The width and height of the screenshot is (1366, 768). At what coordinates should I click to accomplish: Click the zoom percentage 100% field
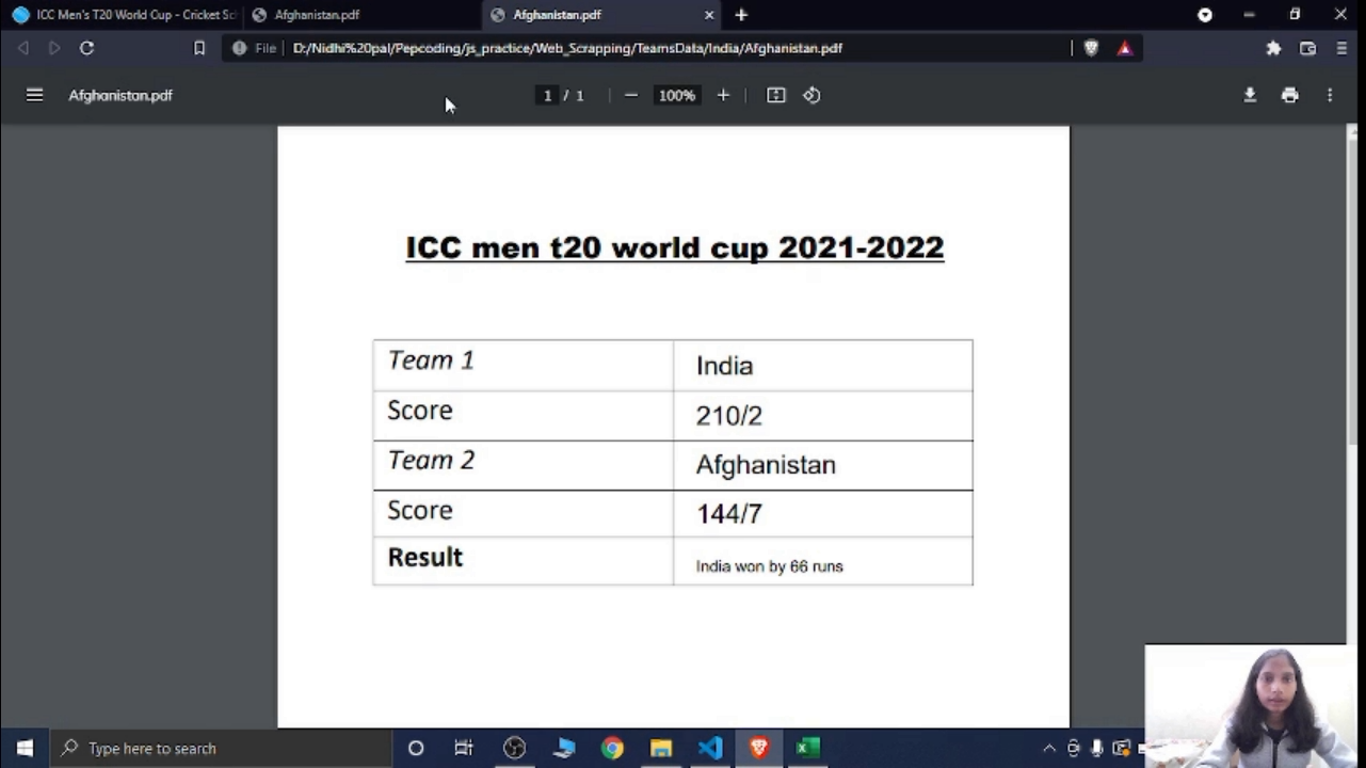pyautogui.click(x=676, y=95)
